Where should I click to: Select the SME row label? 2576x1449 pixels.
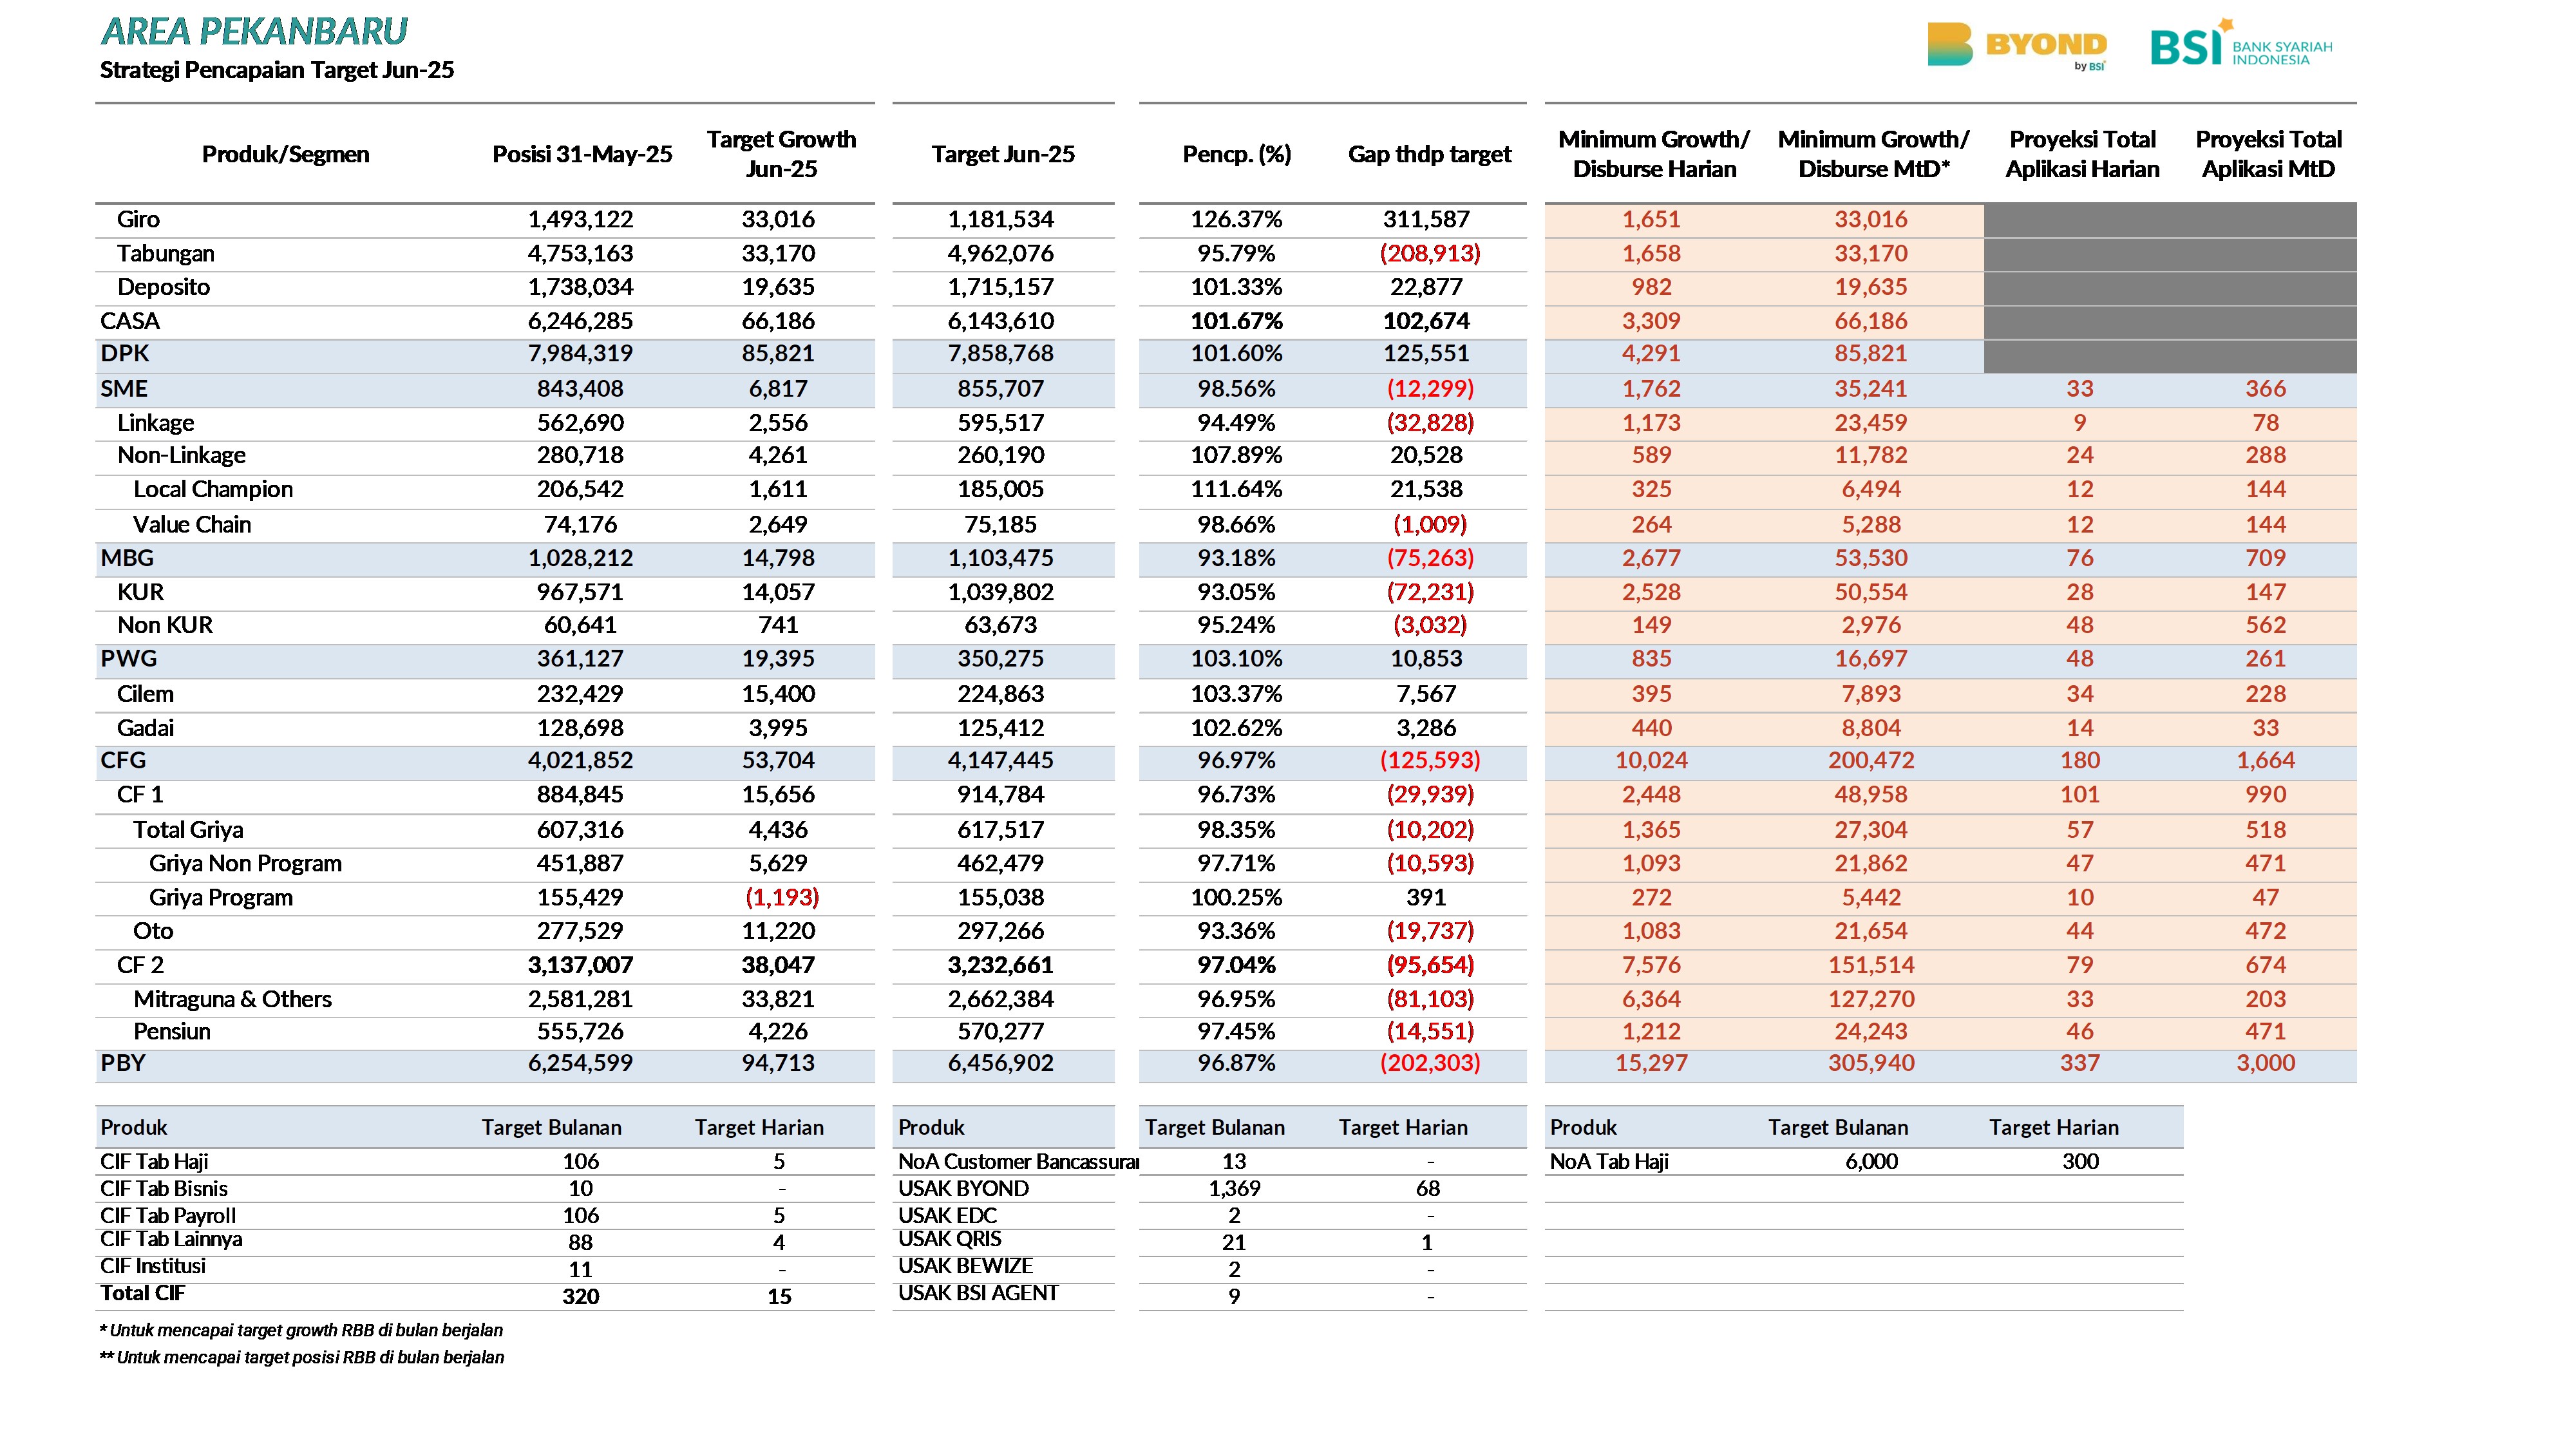[124, 388]
